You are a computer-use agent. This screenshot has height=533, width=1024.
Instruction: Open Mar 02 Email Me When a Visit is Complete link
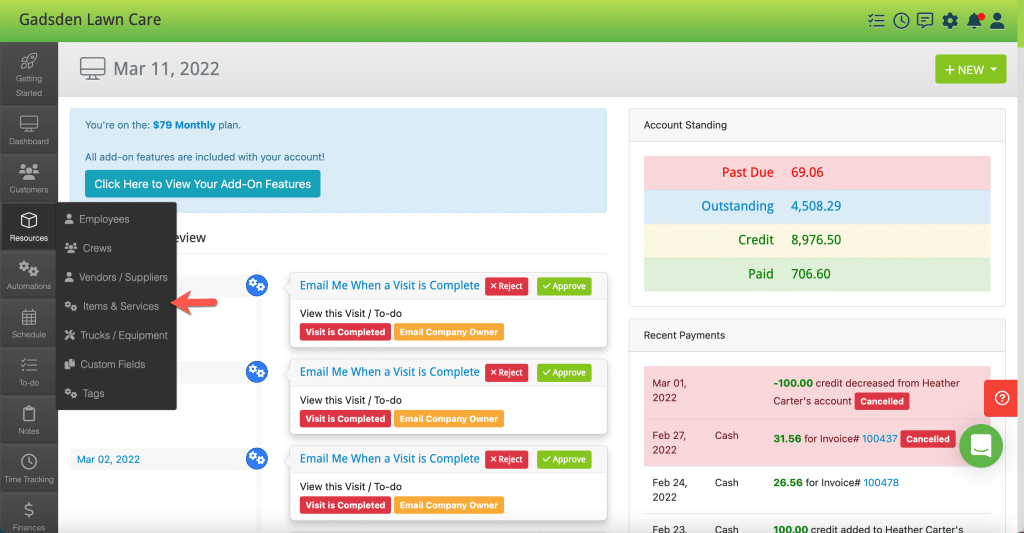[x=389, y=459]
